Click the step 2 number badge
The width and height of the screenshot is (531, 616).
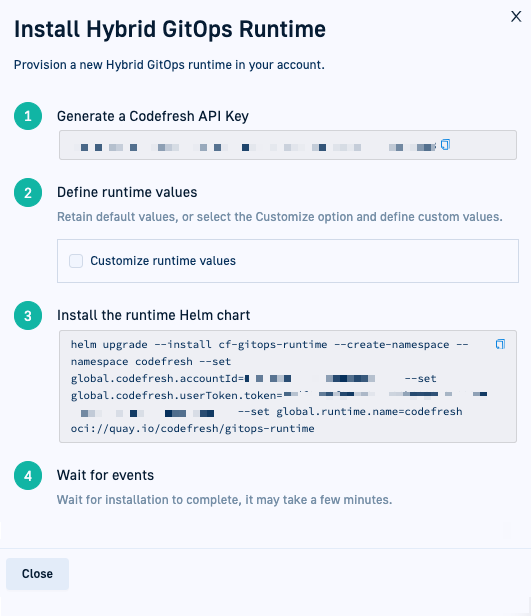tap(28, 192)
